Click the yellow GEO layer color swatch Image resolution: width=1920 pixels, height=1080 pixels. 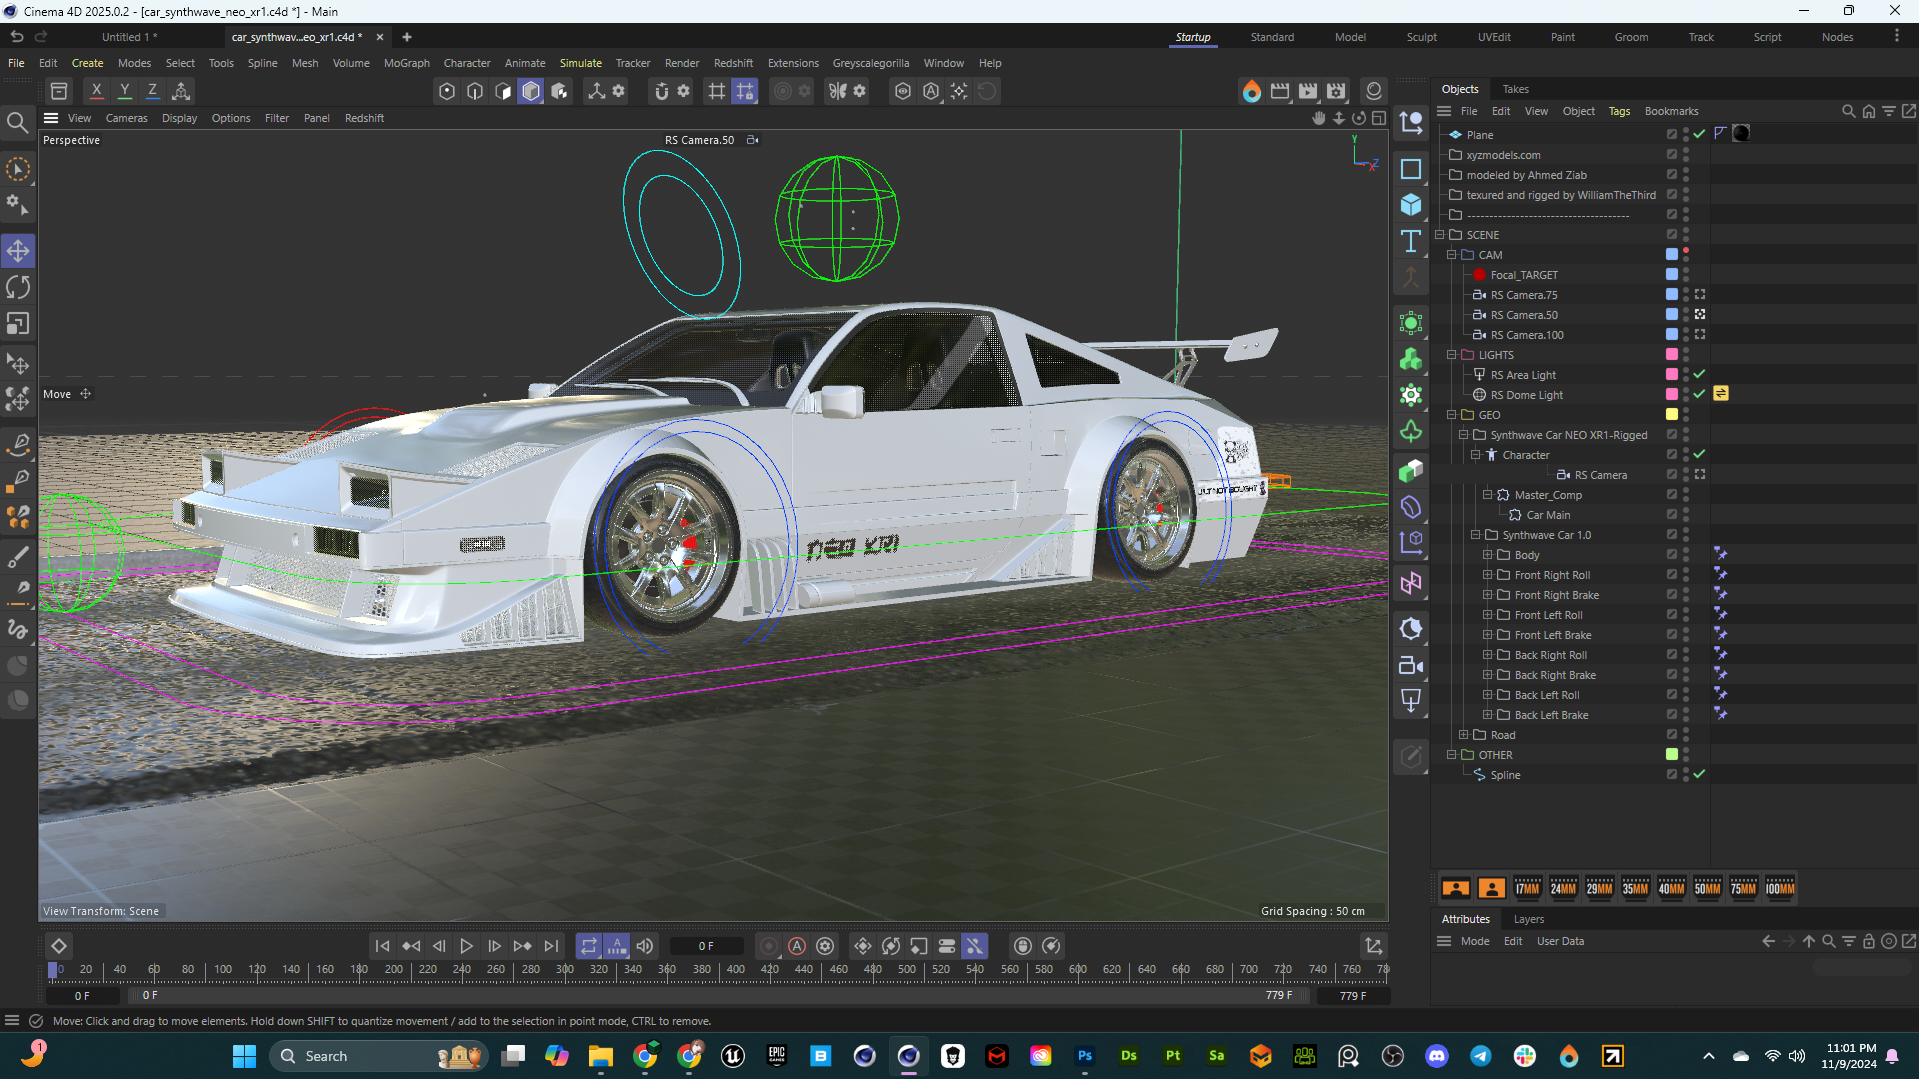coord(1671,414)
